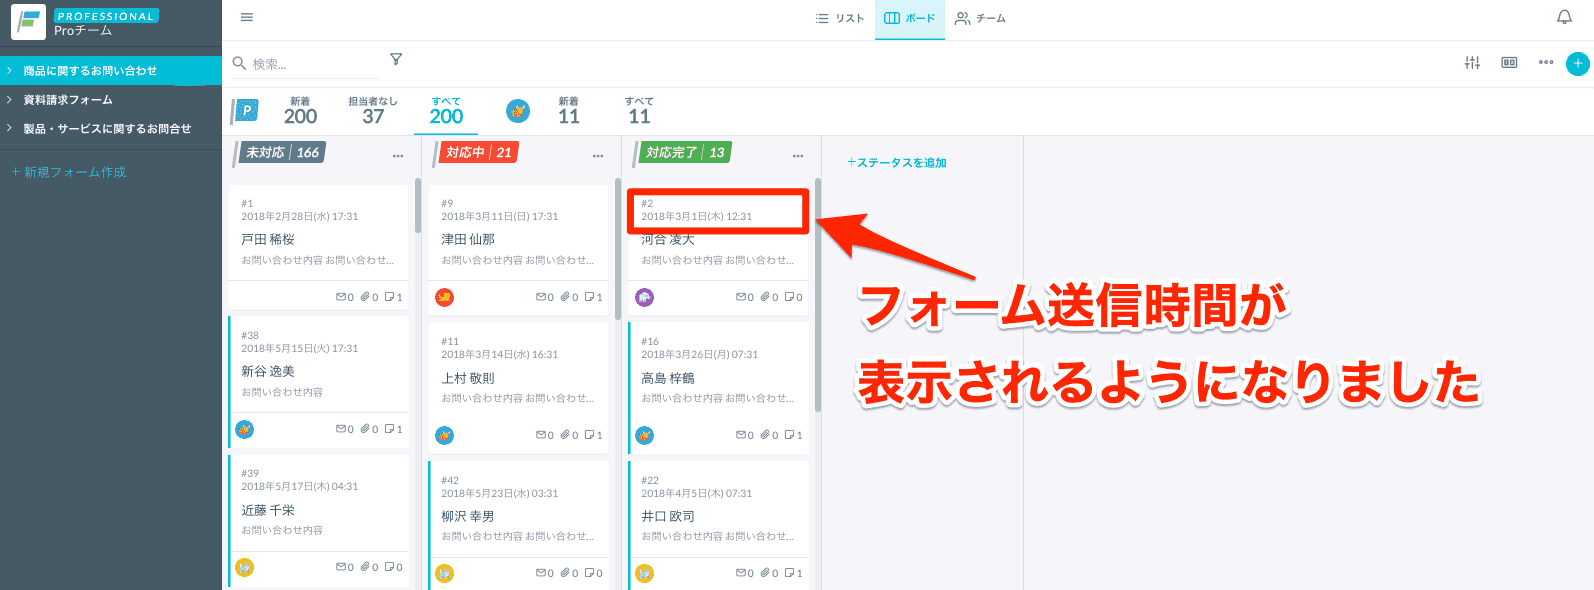Switch to ボード view tab

(910, 18)
